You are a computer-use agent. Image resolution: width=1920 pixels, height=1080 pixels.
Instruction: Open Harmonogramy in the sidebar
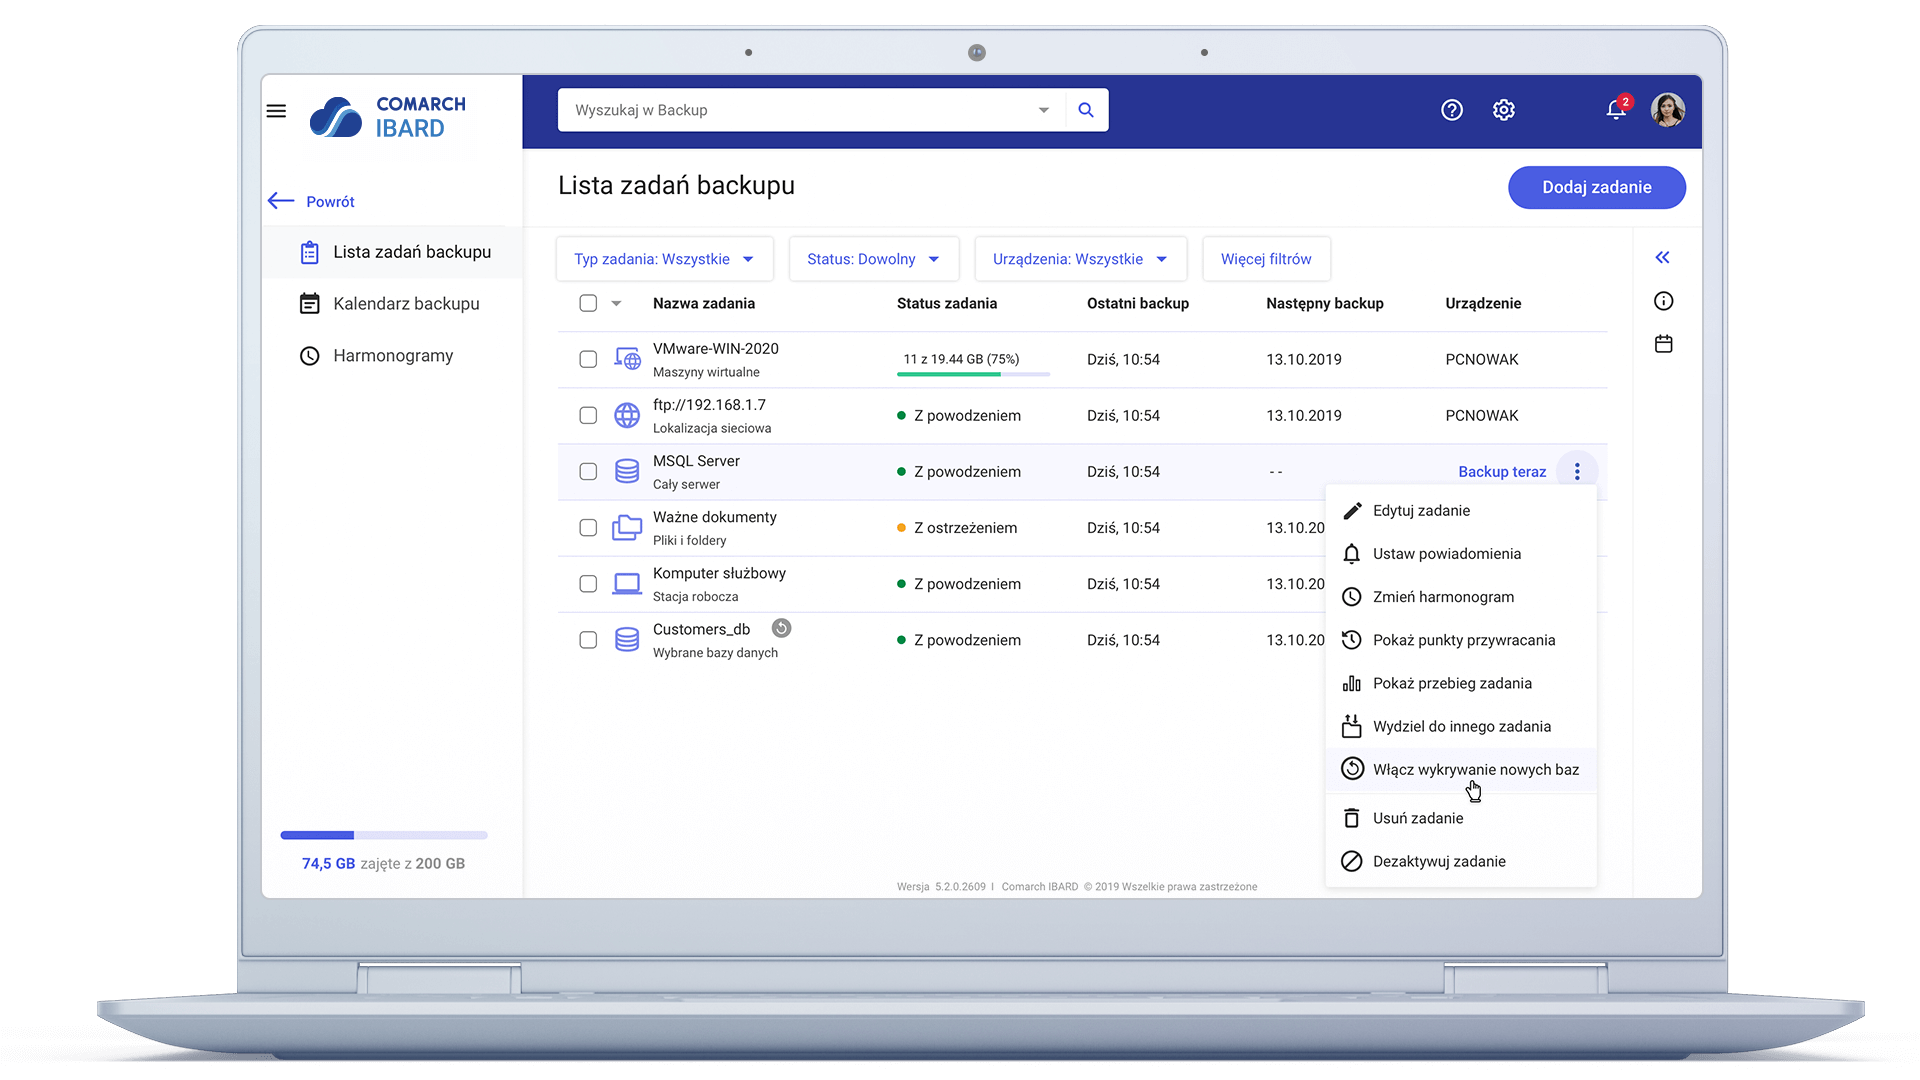coord(392,356)
